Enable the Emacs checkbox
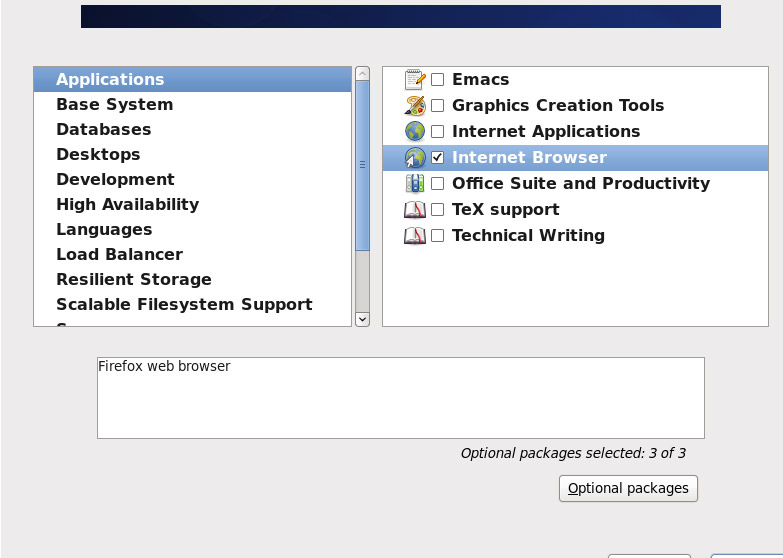Image resolution: width=783 pixels, height=558 pixels. point(437,79)
